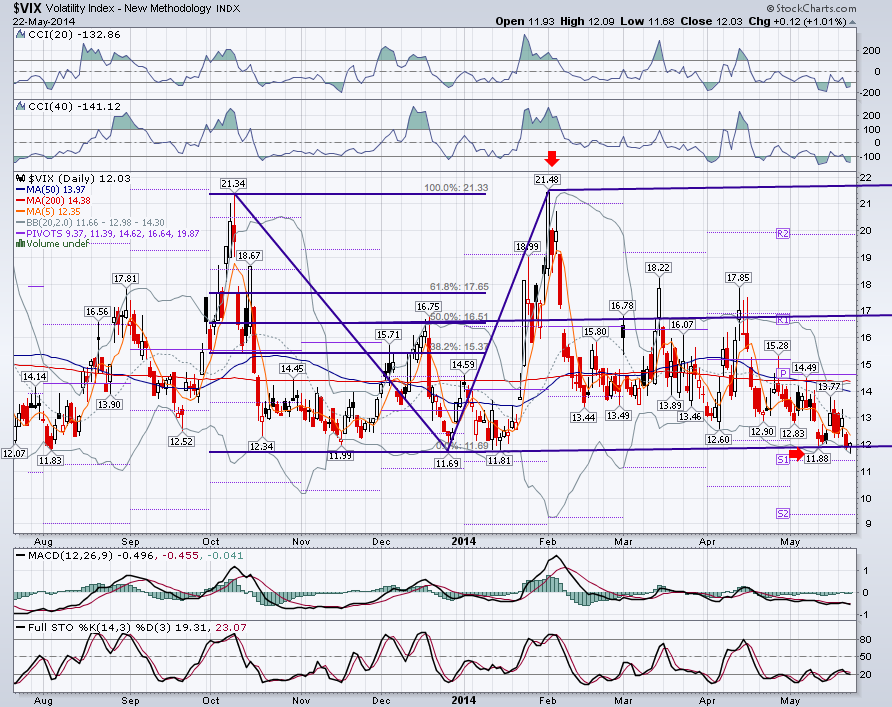Image resolution: width=892 pixels, height=707 pixels.
Task: Click the chart icon beside CCI(20)
Action: [20, 35]
